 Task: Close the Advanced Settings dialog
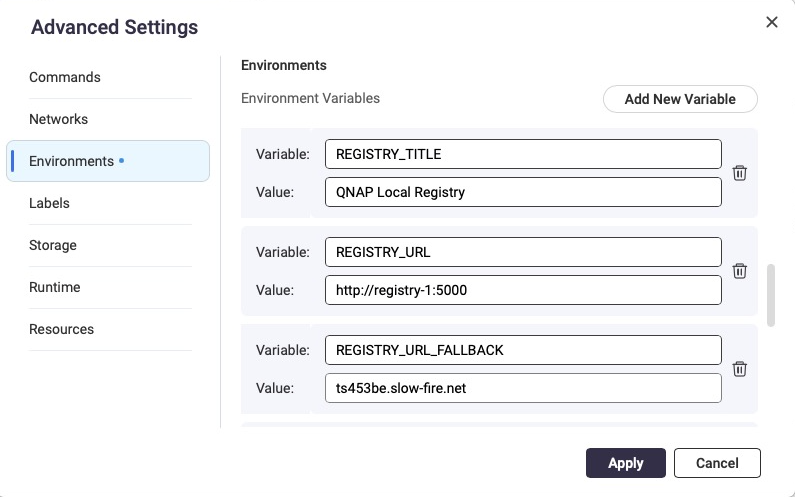[771, 22]
